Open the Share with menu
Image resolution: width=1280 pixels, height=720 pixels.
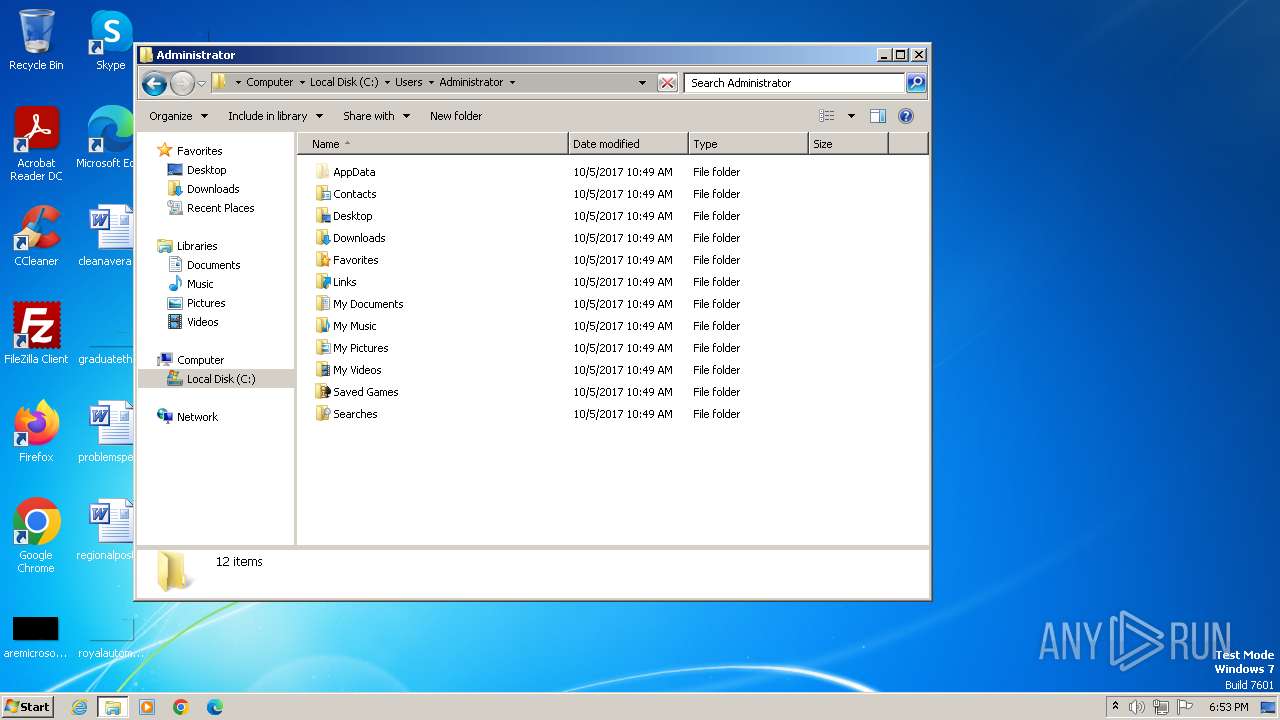point(376,116)
